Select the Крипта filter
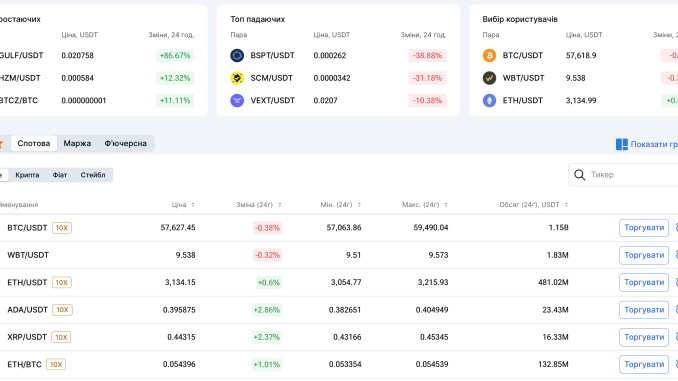This screenshot has height=381, width=678. pos(27,175)
